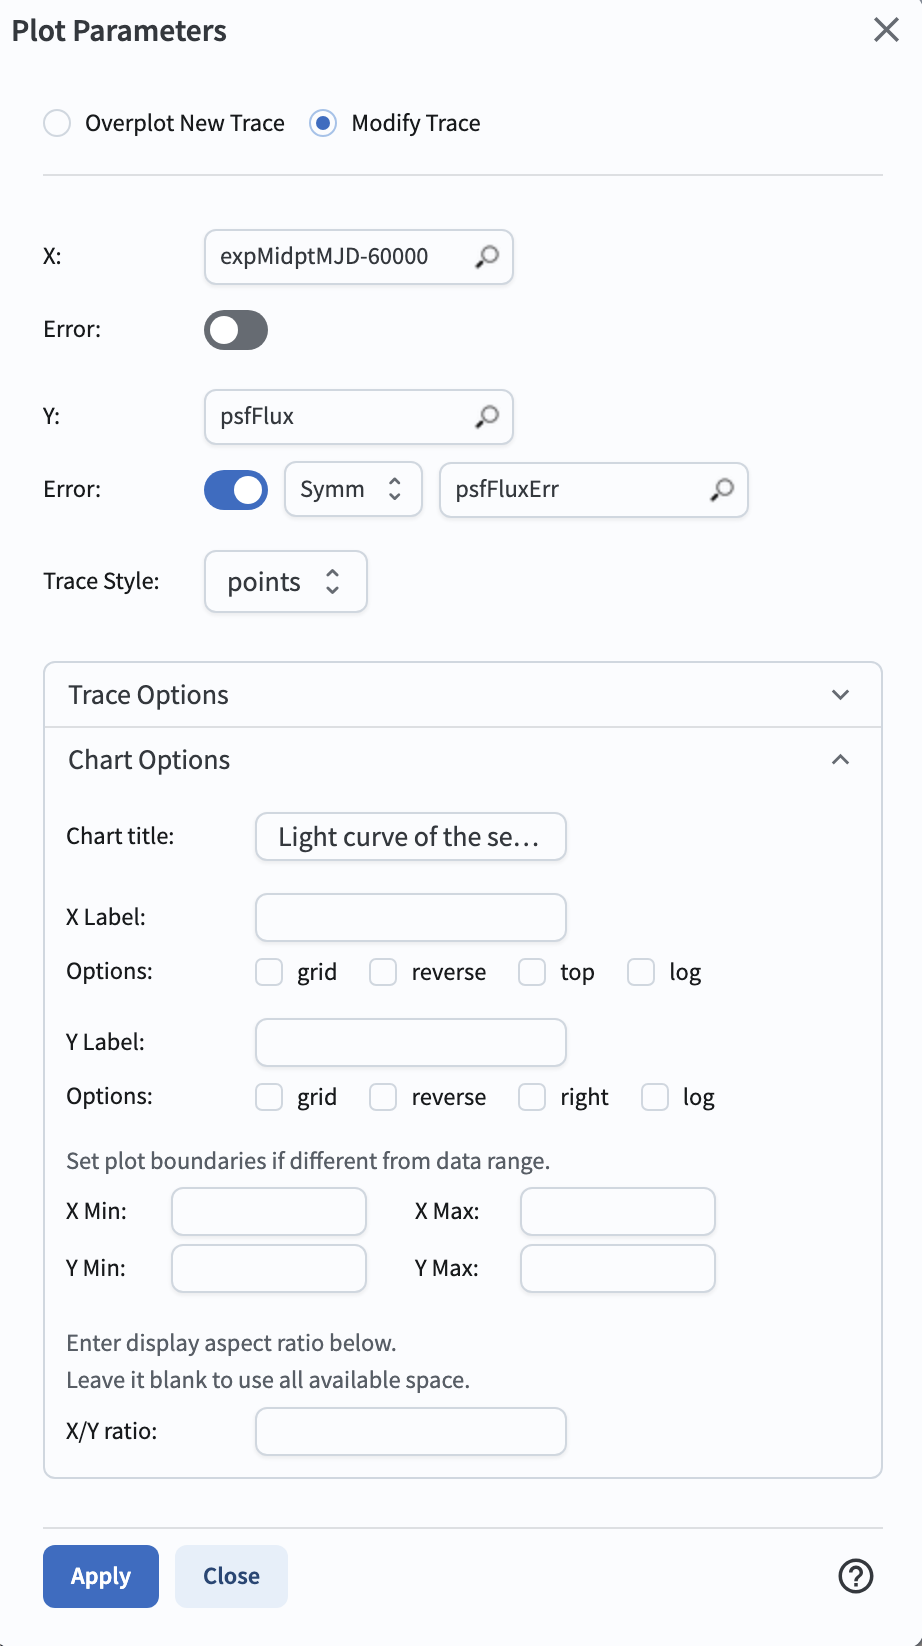Viewport: 922px width, 1646px height.
Task: Collapse the Chart Options section
Action: tap(840, 760)
